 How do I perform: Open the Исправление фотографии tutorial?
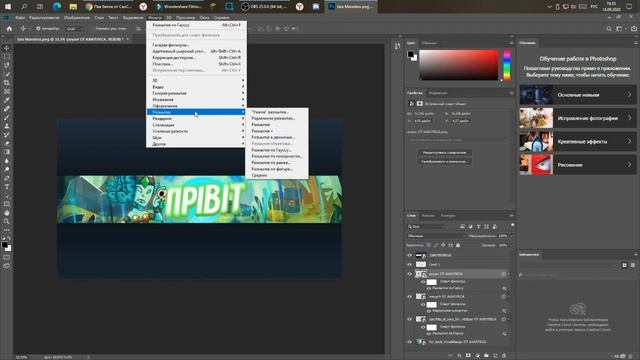click(x=578, y=118)
